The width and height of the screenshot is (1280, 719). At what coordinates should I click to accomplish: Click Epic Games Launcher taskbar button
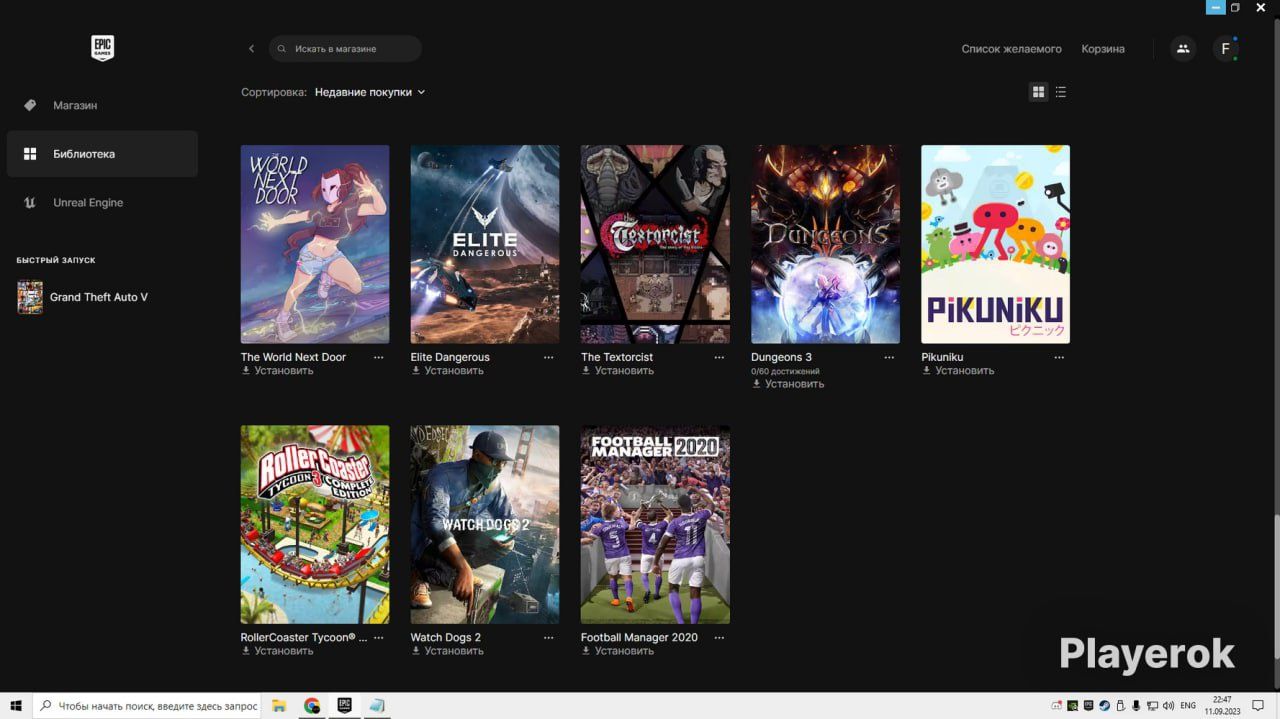pos(345,706)
